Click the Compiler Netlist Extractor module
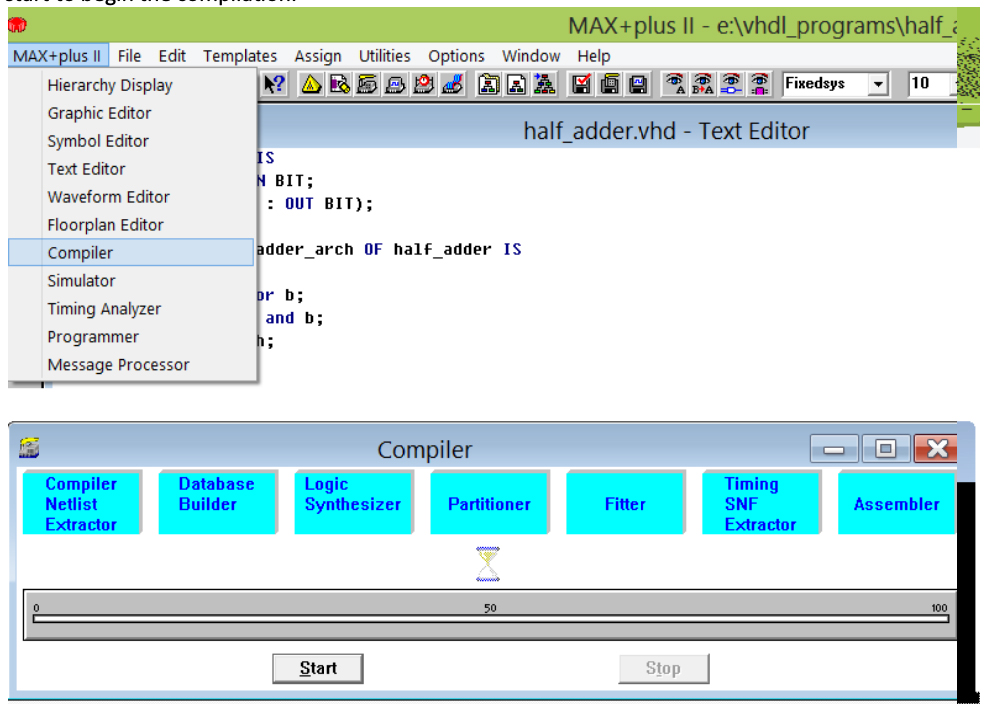This screenshot has height=706, width=985. coord(82,503)
